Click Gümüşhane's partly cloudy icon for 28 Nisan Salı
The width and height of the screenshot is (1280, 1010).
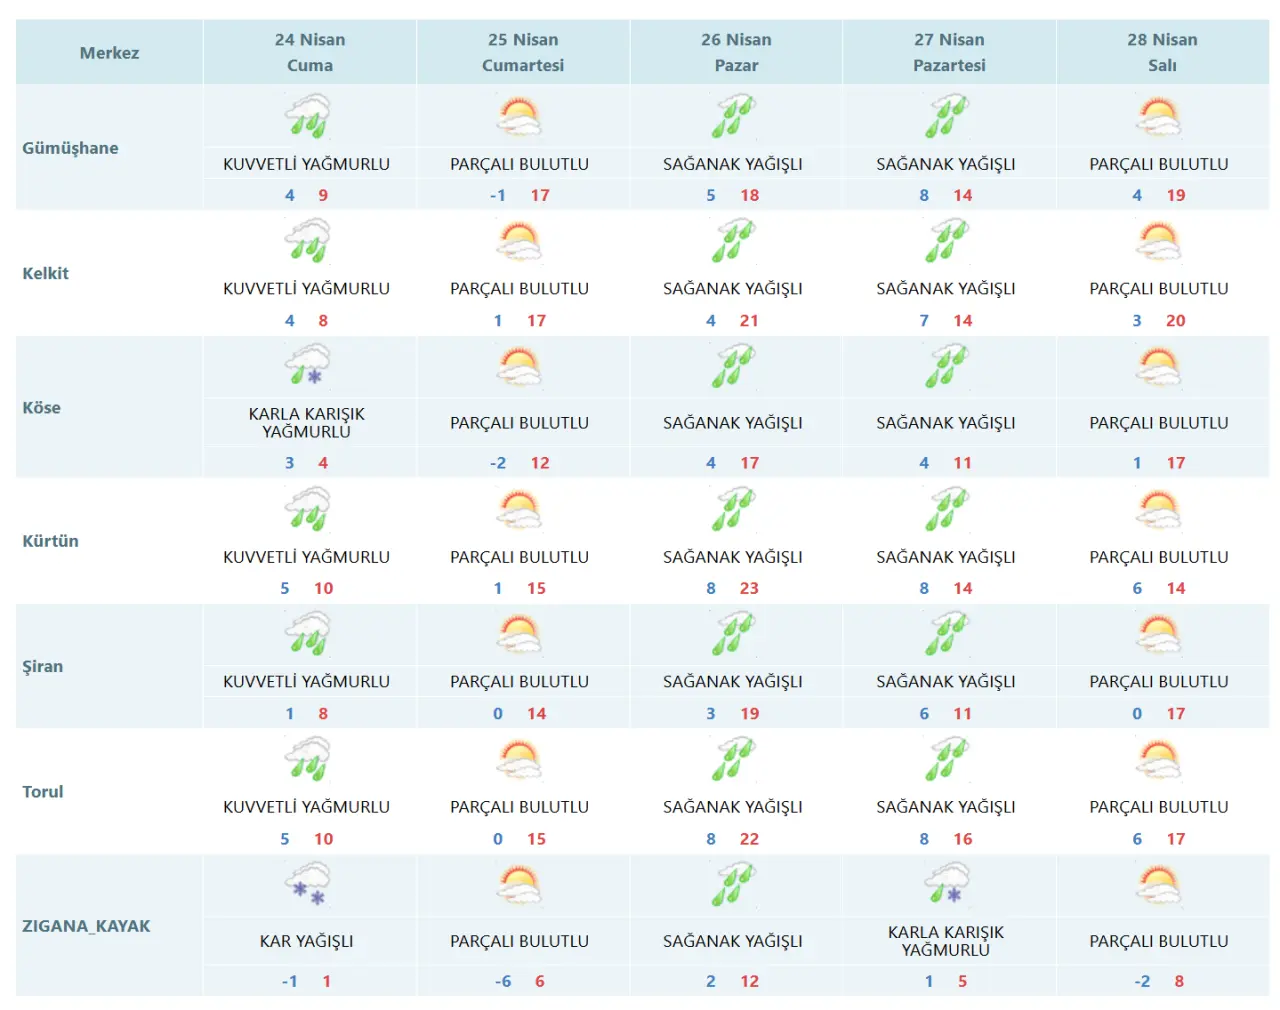coord(1159,116)
